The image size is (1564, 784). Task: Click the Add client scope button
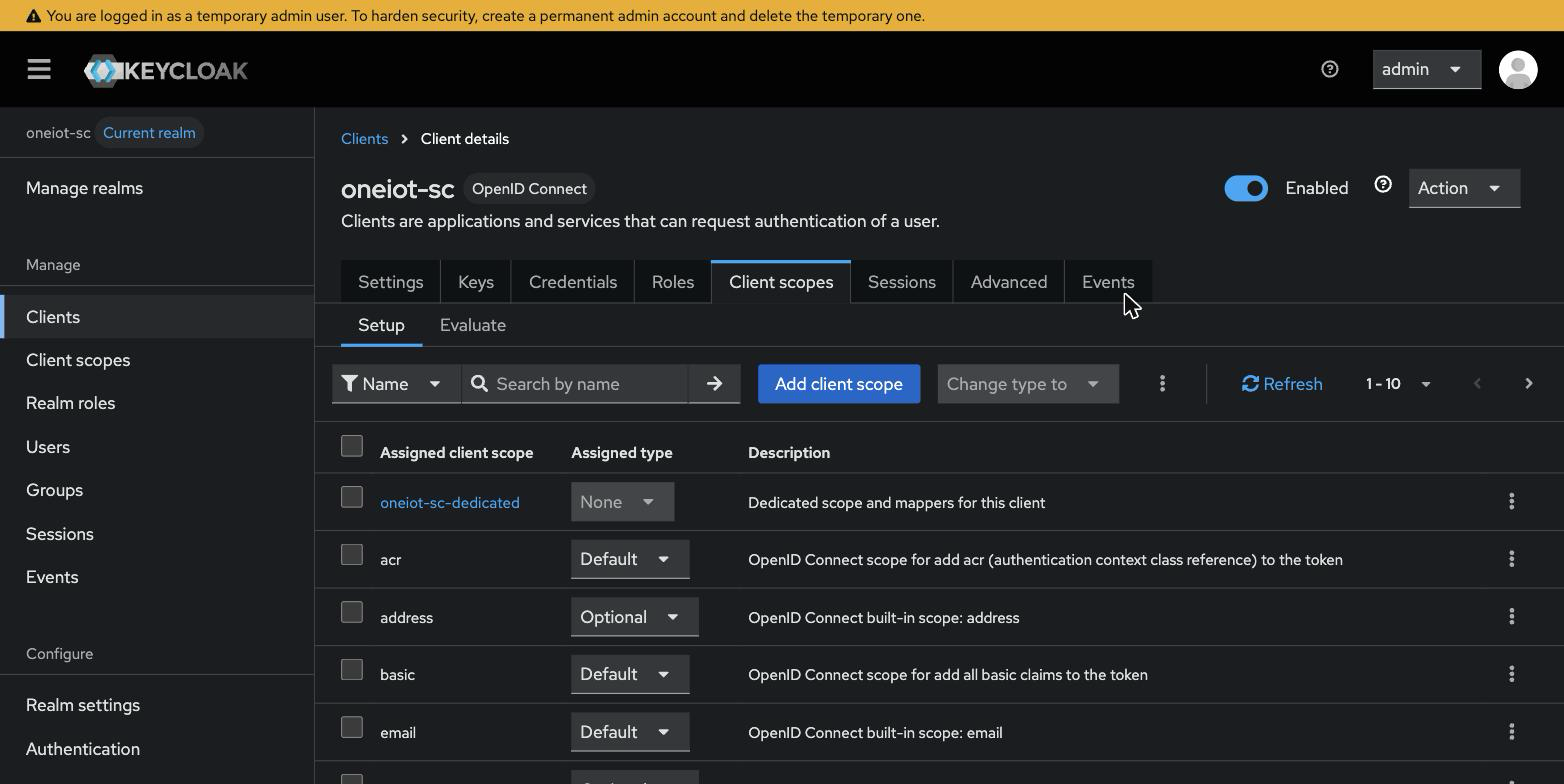(839, 384)
